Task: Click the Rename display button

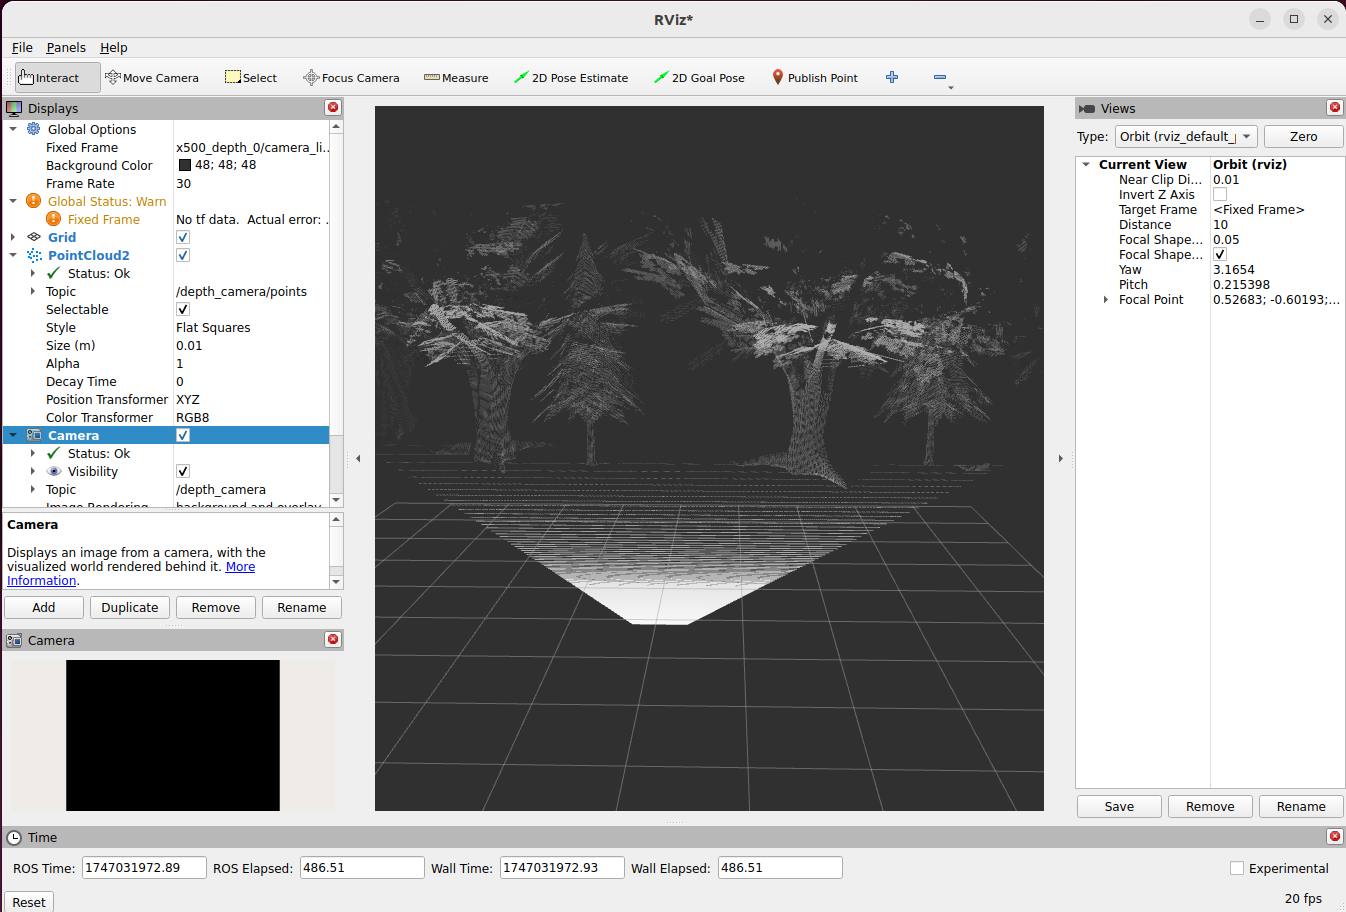Action: 302,607
